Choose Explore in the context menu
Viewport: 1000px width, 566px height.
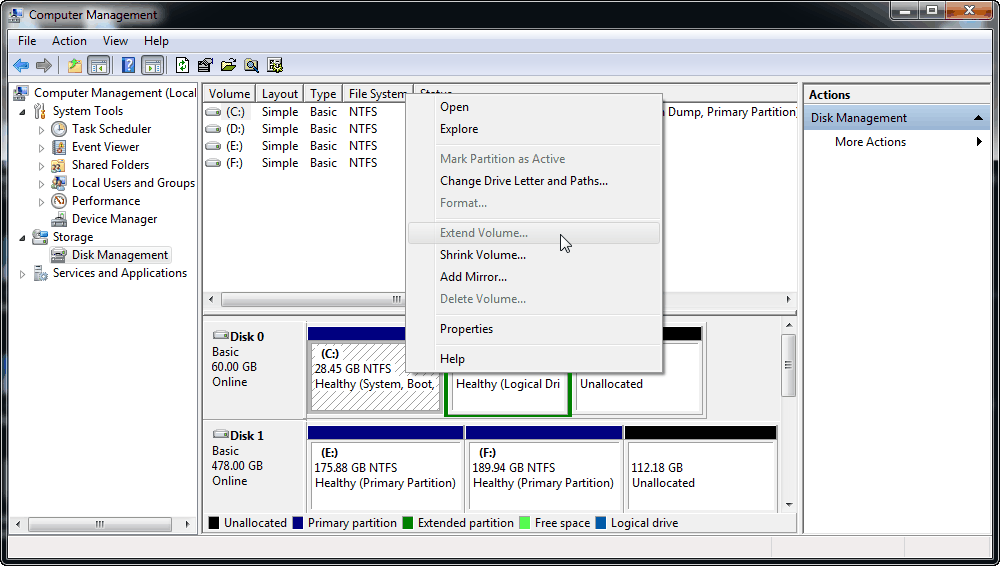click(x=534, y=129)
